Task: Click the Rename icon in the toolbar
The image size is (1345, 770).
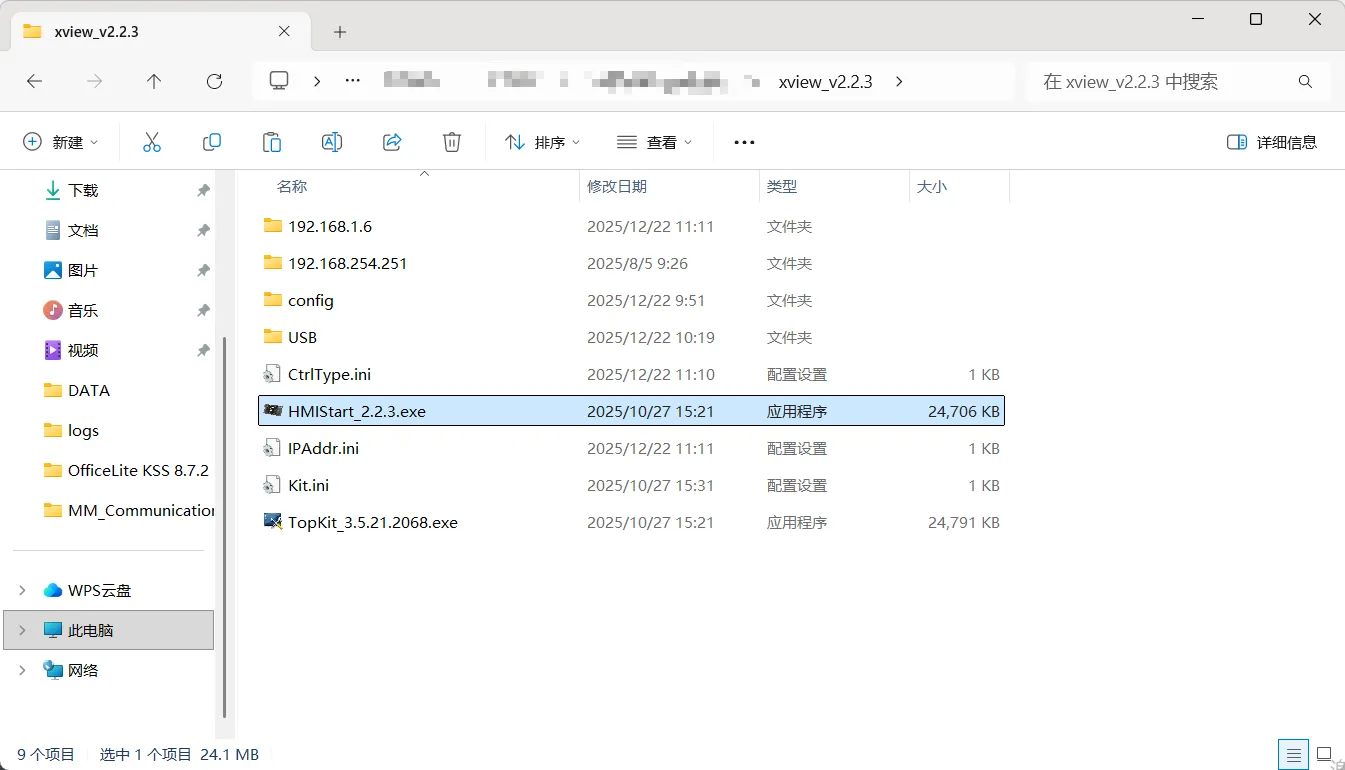Action: pos(332,141)
